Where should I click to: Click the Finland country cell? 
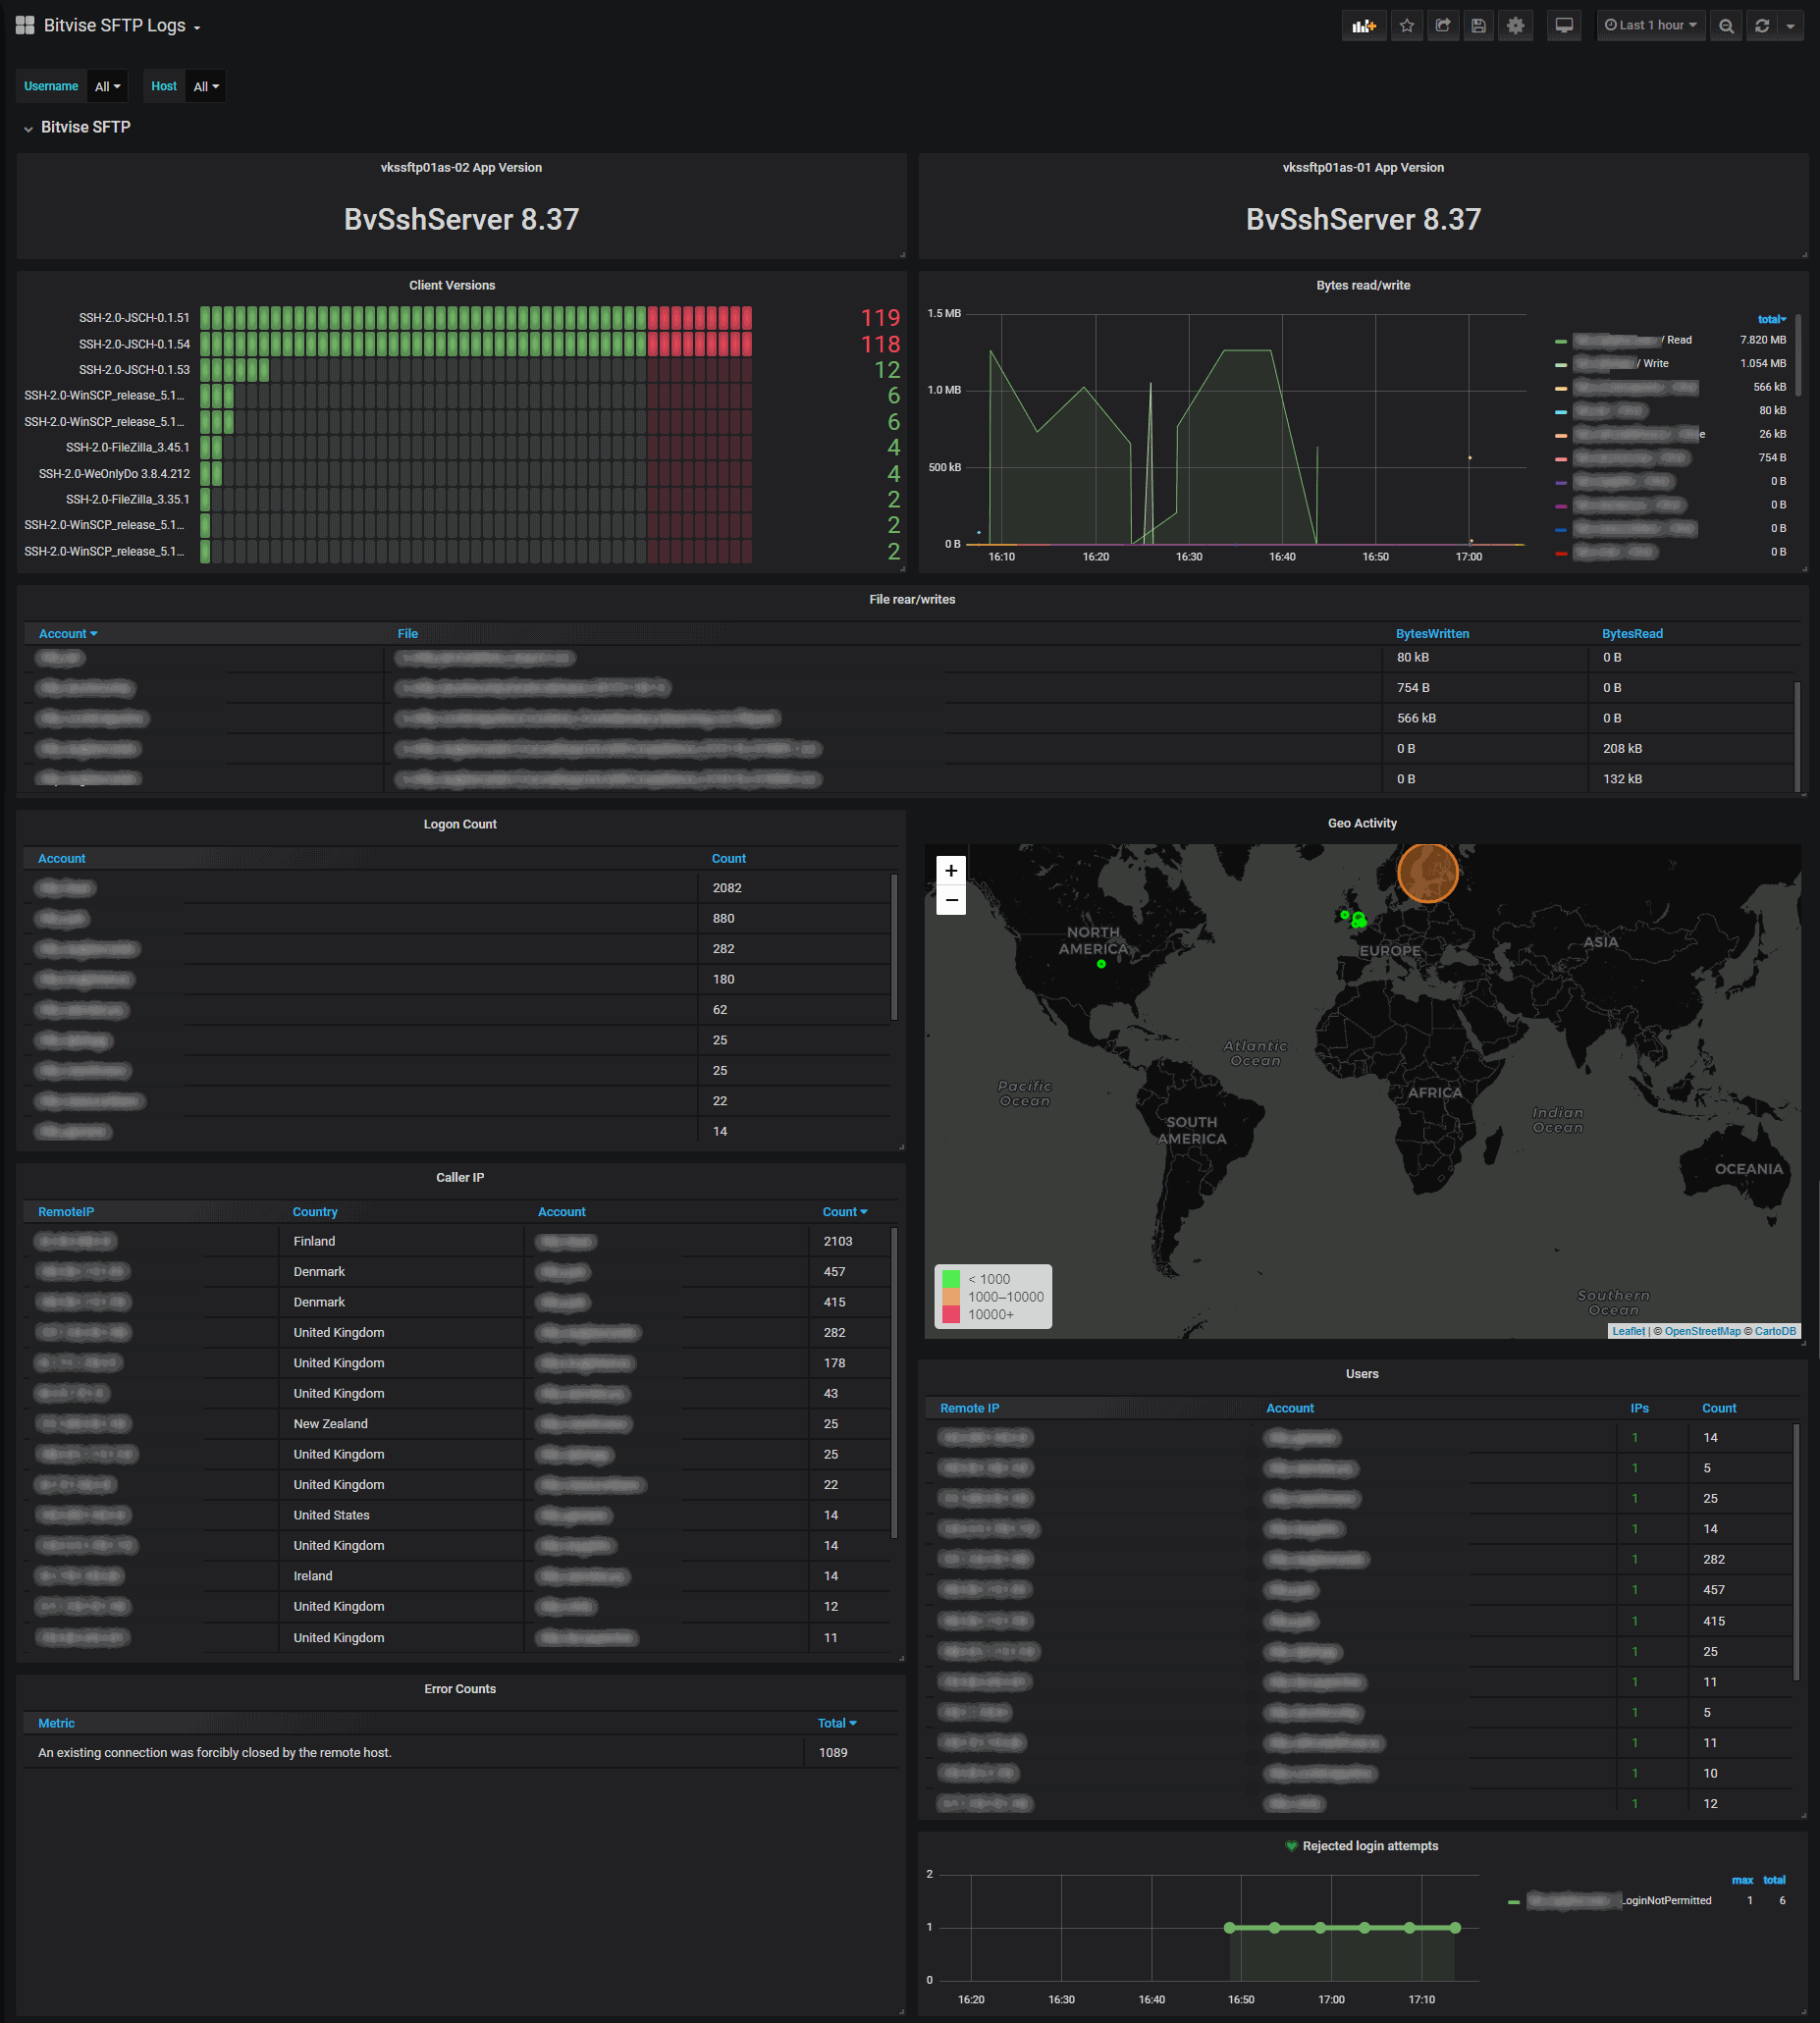[314, 1241]
